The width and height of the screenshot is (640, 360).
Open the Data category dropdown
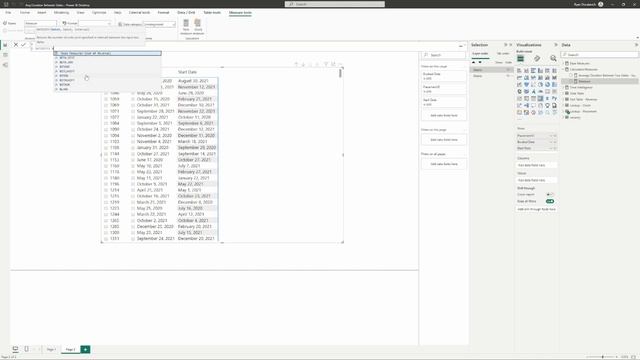click(x=159, y=24)
